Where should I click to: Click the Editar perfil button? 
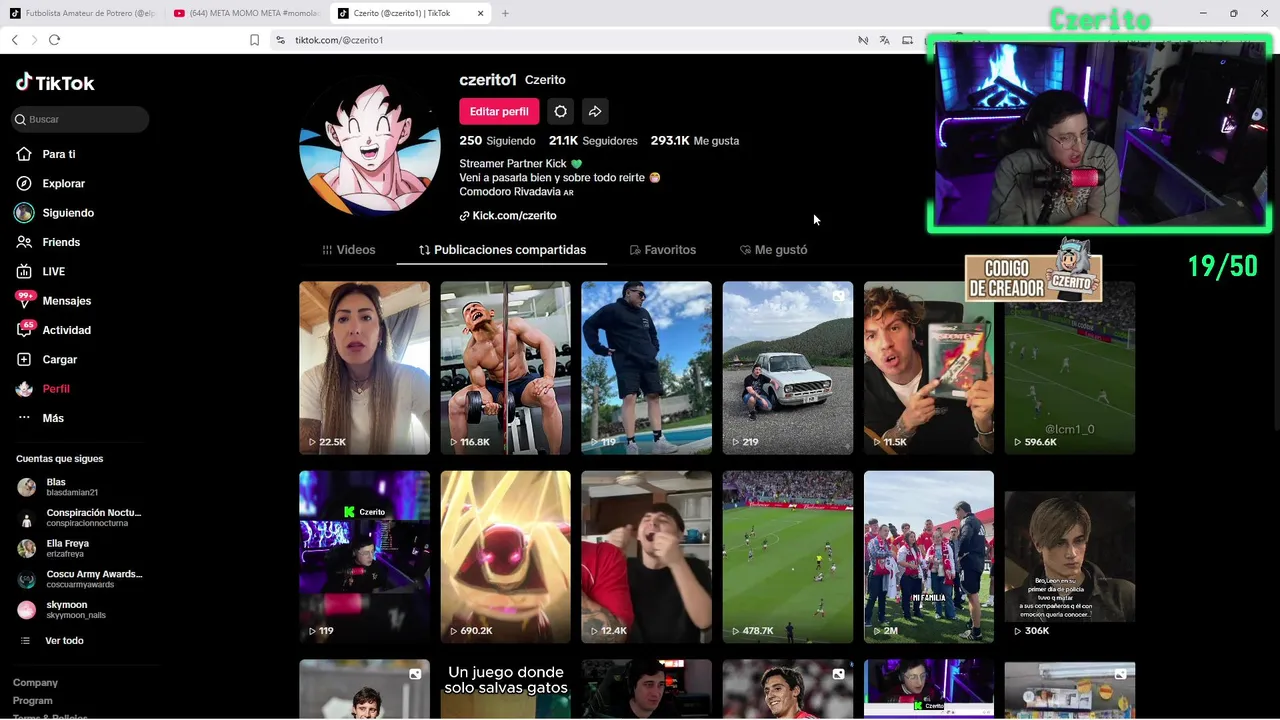click(x=499, y=111)
